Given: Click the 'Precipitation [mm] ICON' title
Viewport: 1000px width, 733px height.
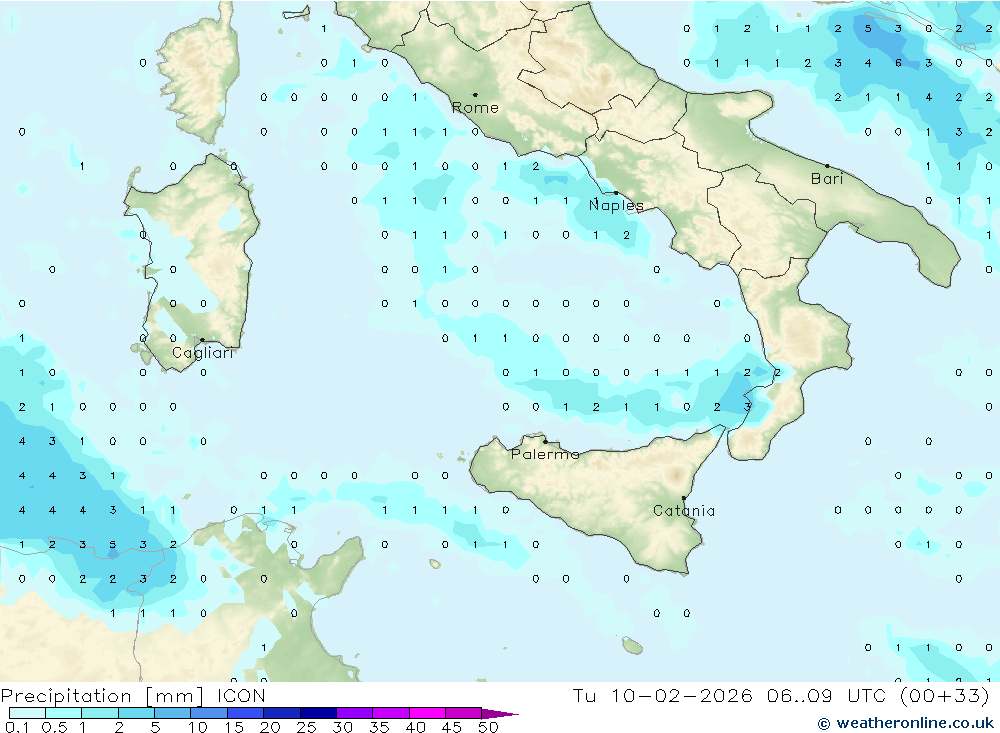Looking at the screenshot, I should (133, 695).
